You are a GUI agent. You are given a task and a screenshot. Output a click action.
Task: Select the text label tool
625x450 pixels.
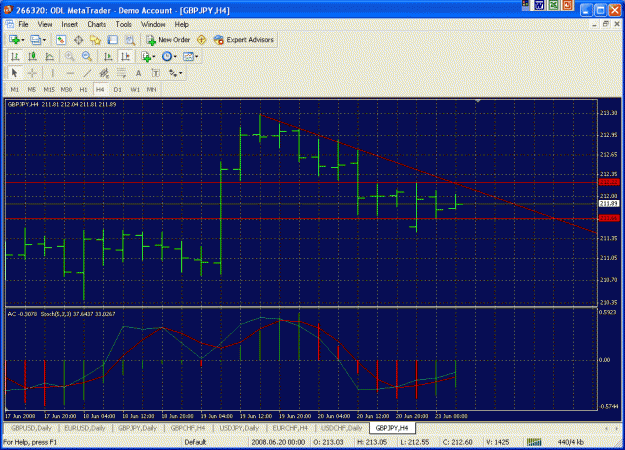pyautogui.click(x=156, y=73)
